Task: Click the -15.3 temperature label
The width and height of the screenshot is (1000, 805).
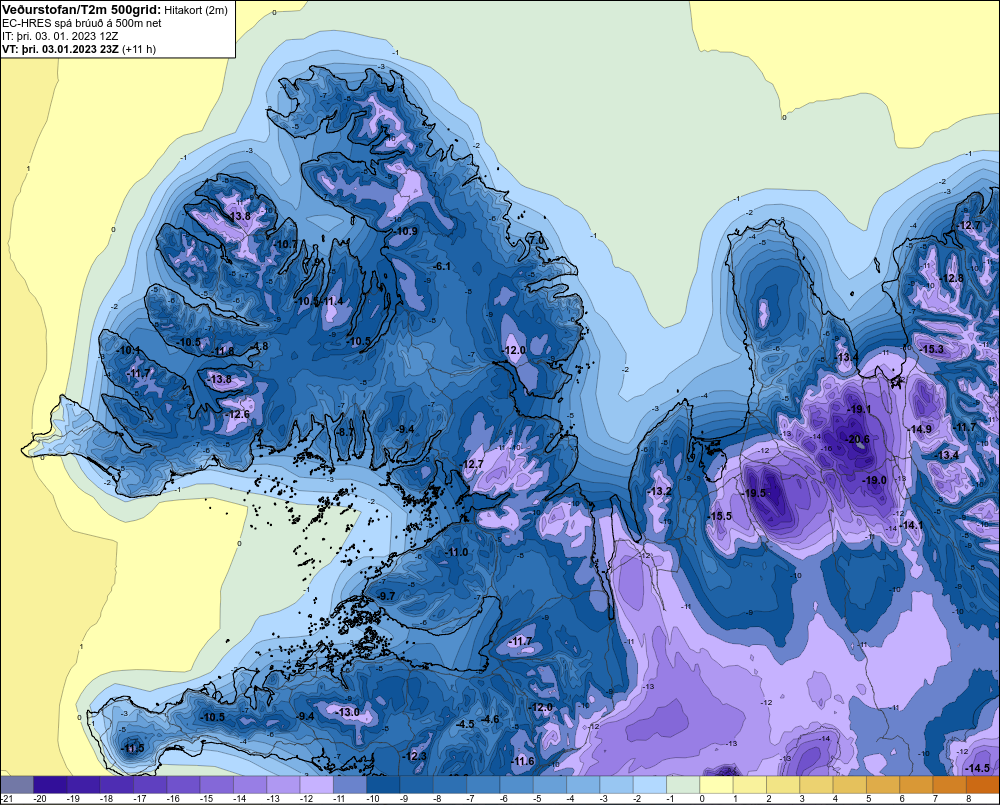Action: pos(932,349)
